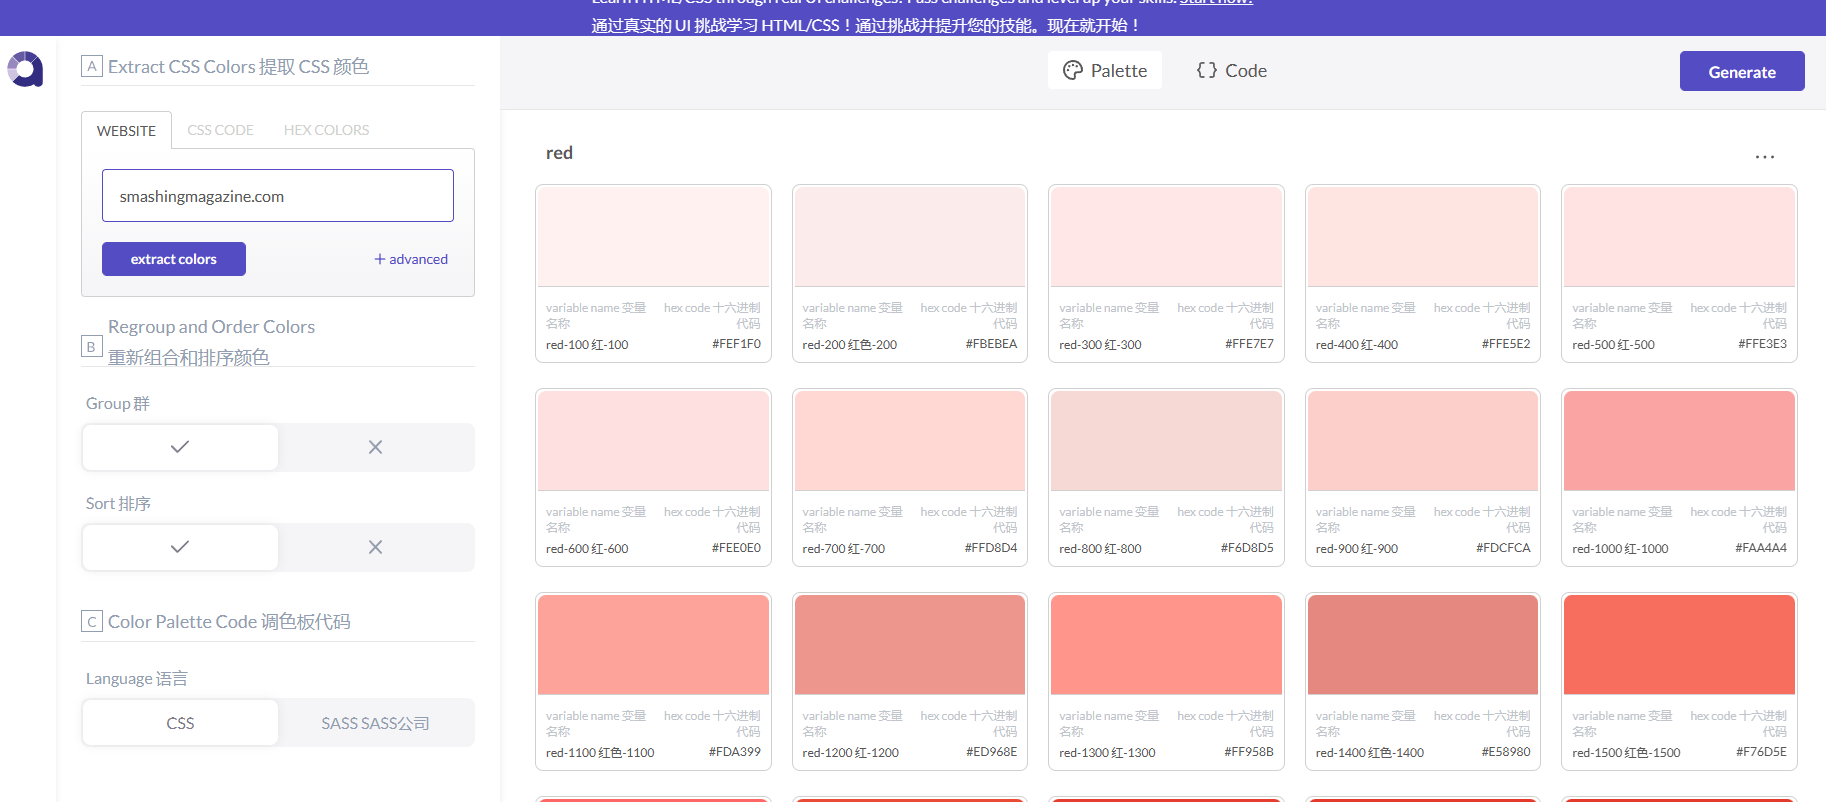Switch language to SASS

[x=375, y=723]
